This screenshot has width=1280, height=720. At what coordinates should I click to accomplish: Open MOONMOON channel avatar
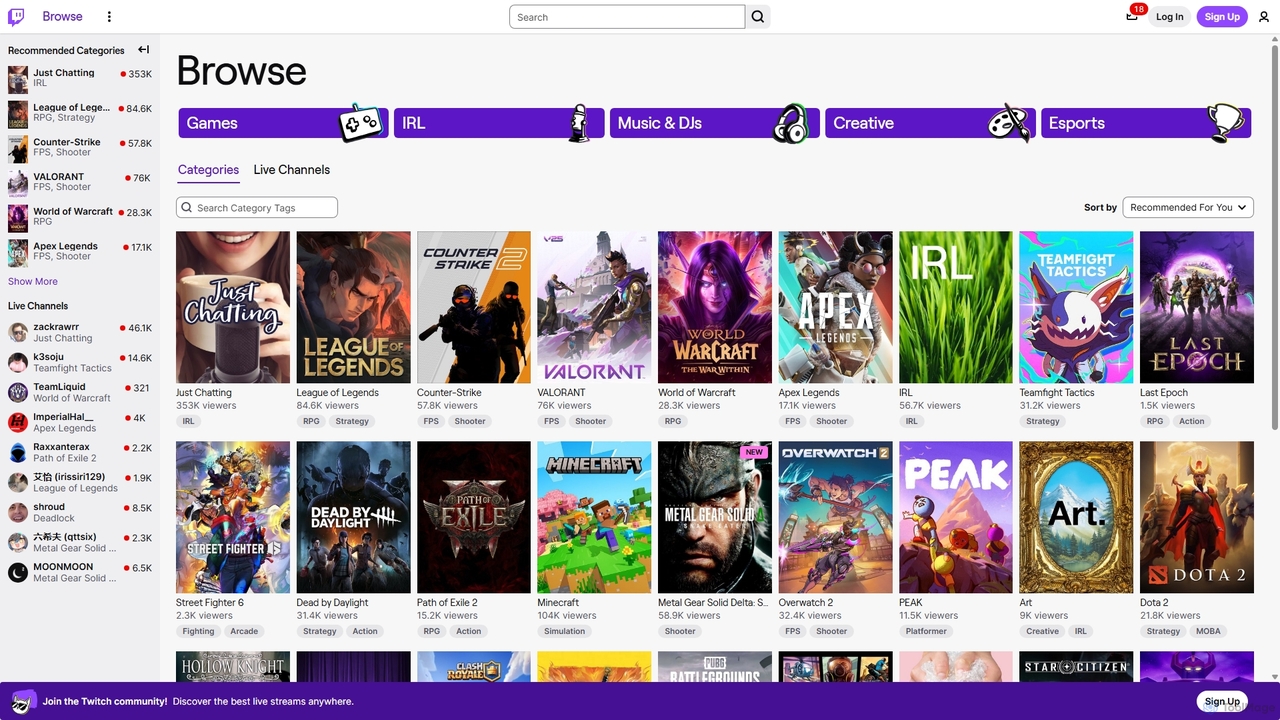pos(18,572)
